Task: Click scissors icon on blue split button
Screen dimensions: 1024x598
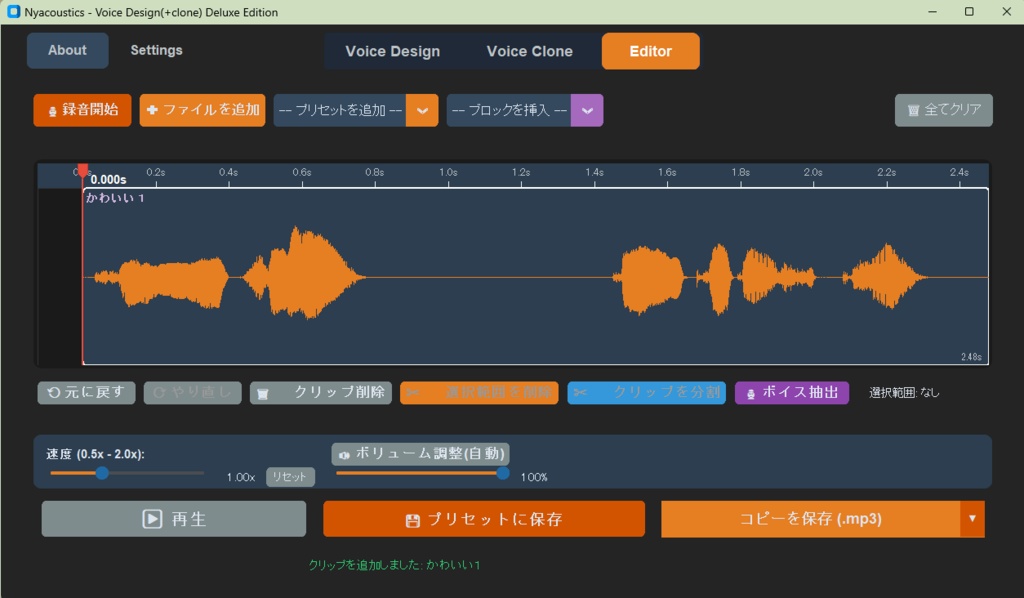Action: coord(580,392)
